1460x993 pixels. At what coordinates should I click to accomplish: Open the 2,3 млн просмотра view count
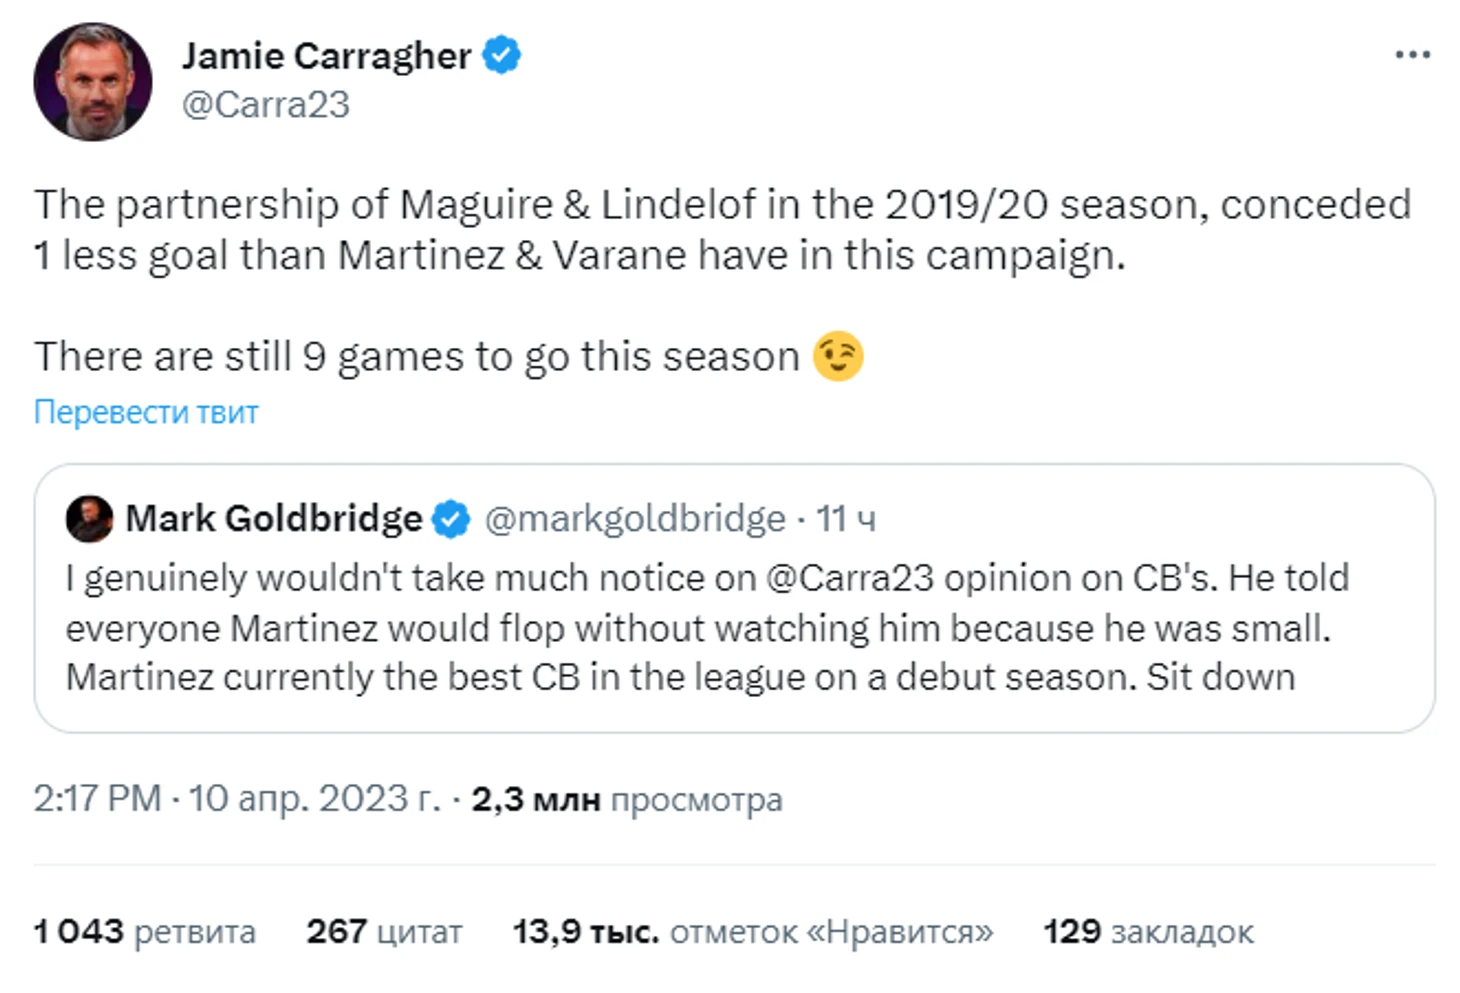tap(627, 800)
